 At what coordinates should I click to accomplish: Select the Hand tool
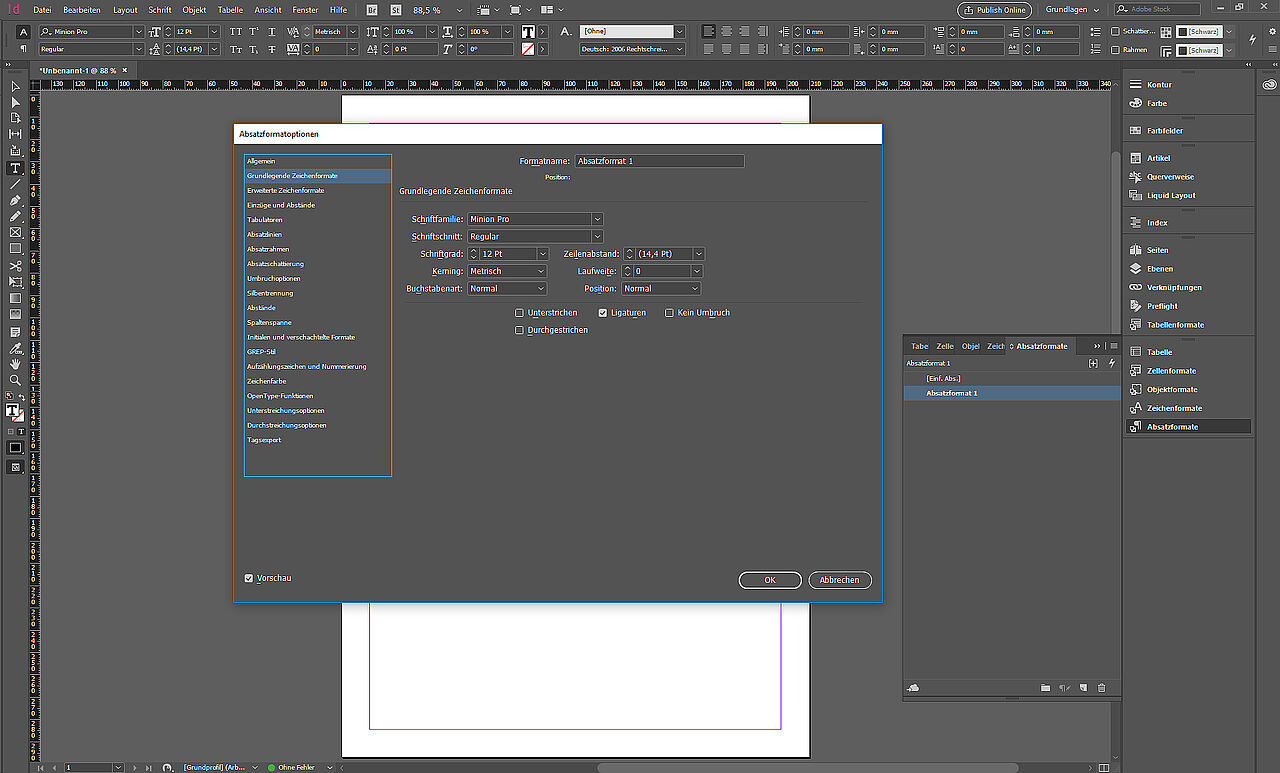(x=15, y=365)
